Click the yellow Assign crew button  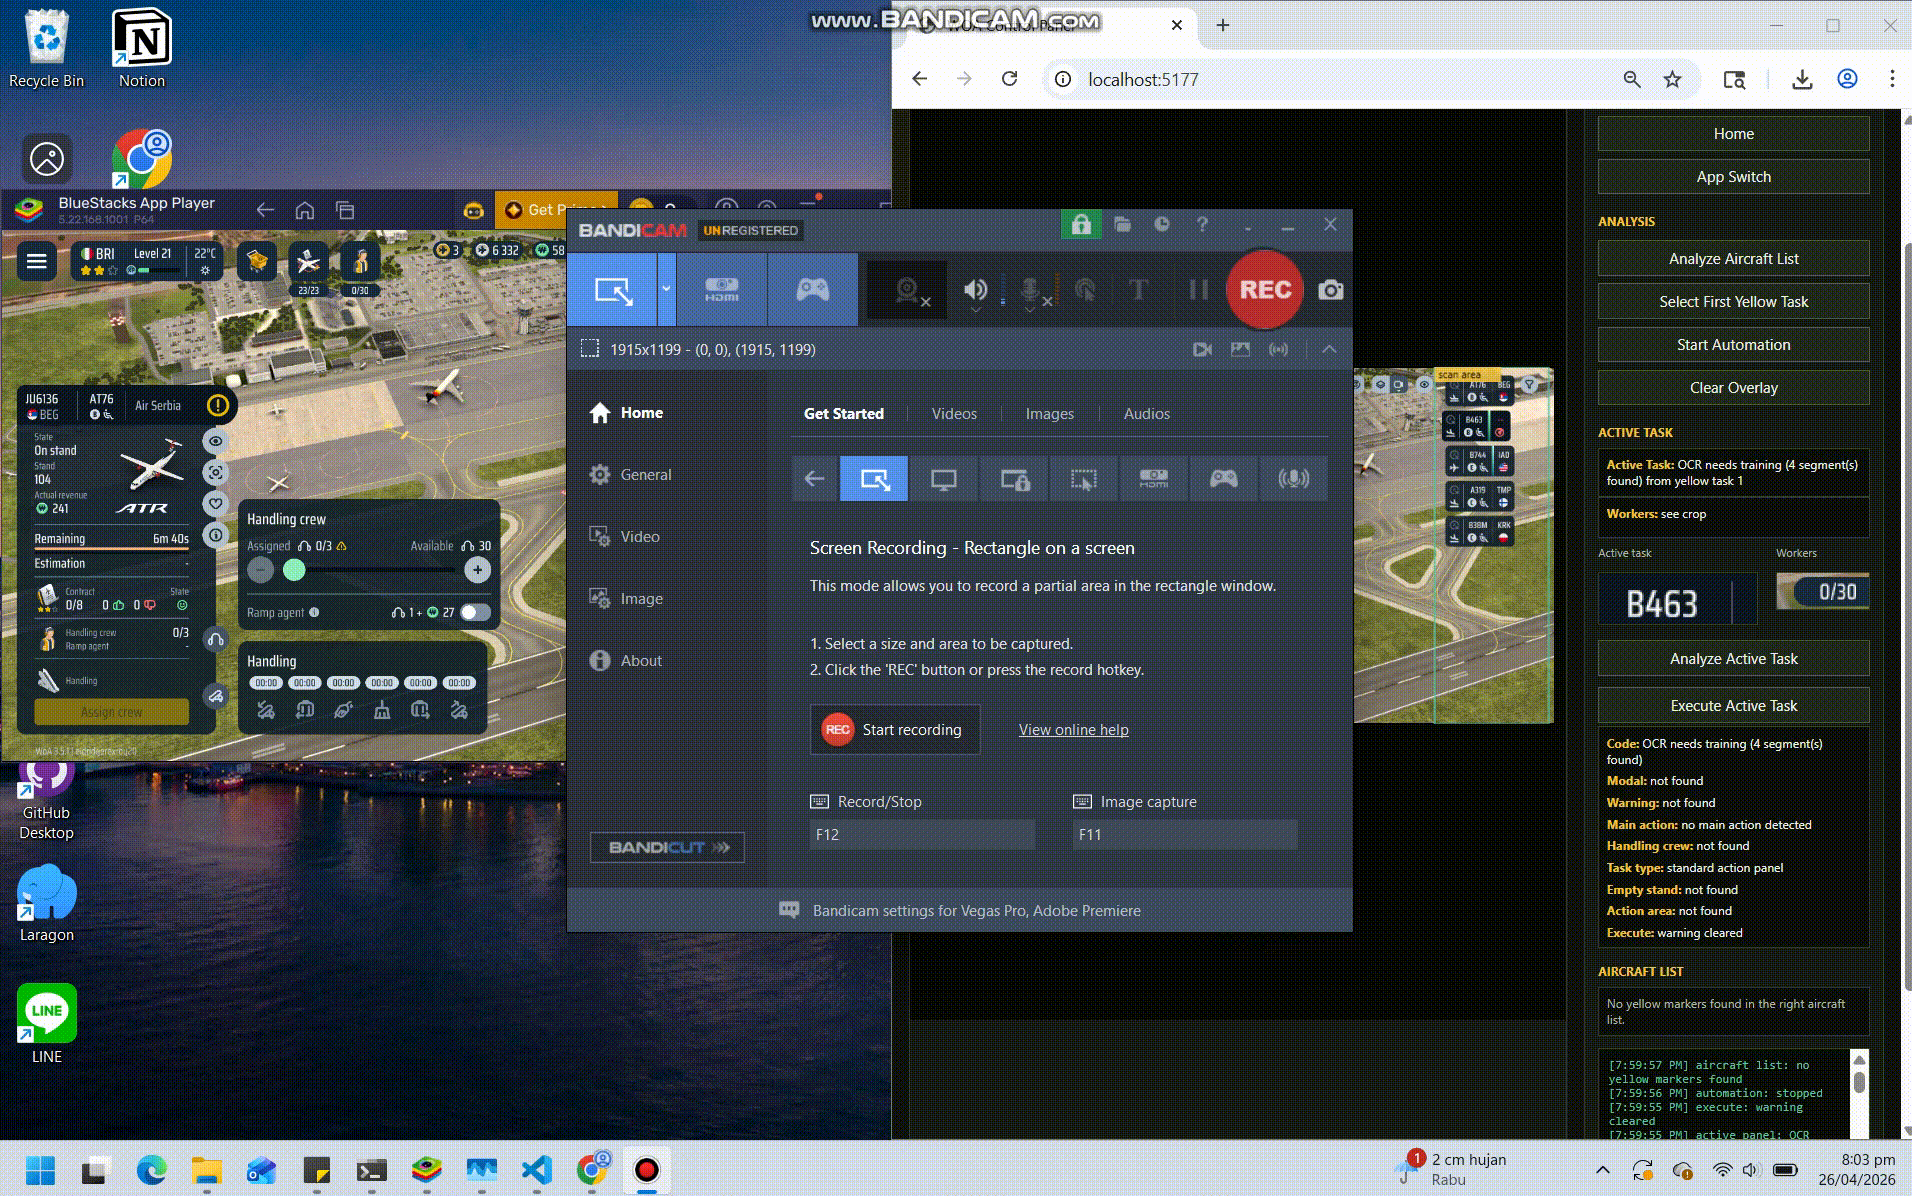click(111, 712)
